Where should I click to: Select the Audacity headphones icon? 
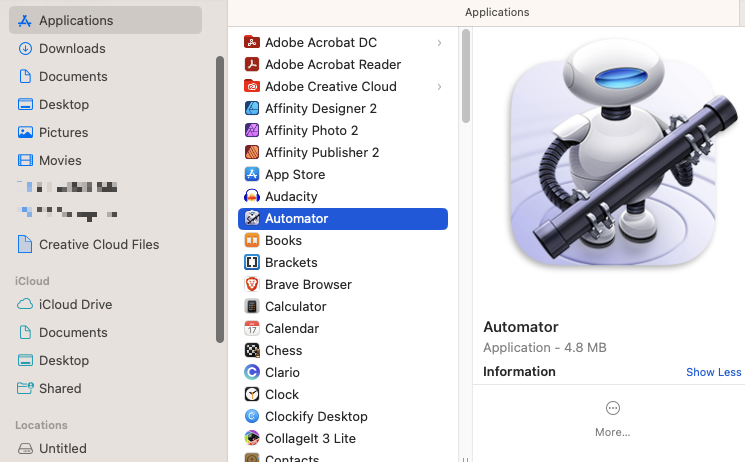[x=252, y=196]
